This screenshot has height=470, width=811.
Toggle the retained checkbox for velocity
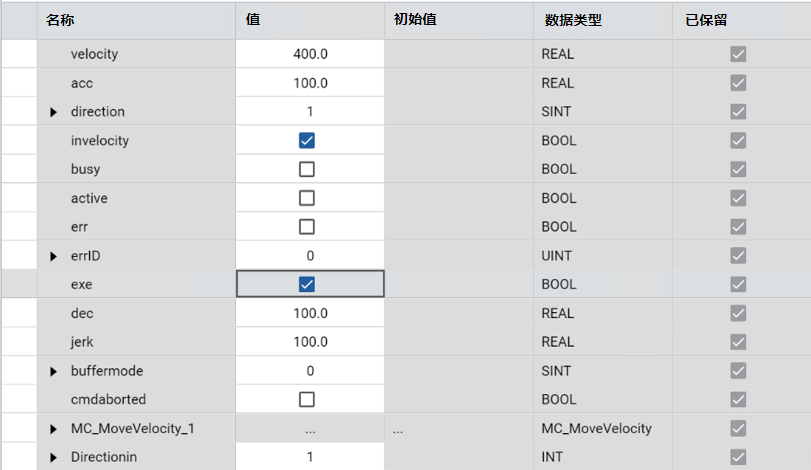pos(738,54)
